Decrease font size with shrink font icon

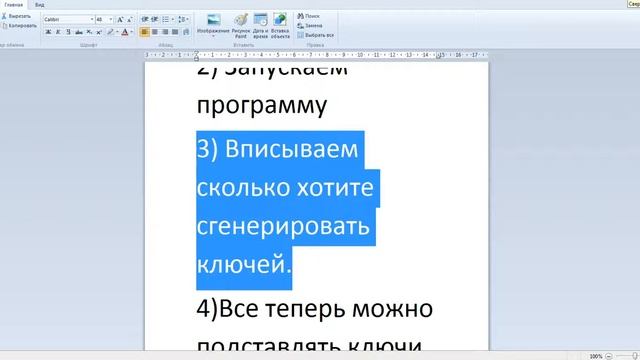[130, 19]
